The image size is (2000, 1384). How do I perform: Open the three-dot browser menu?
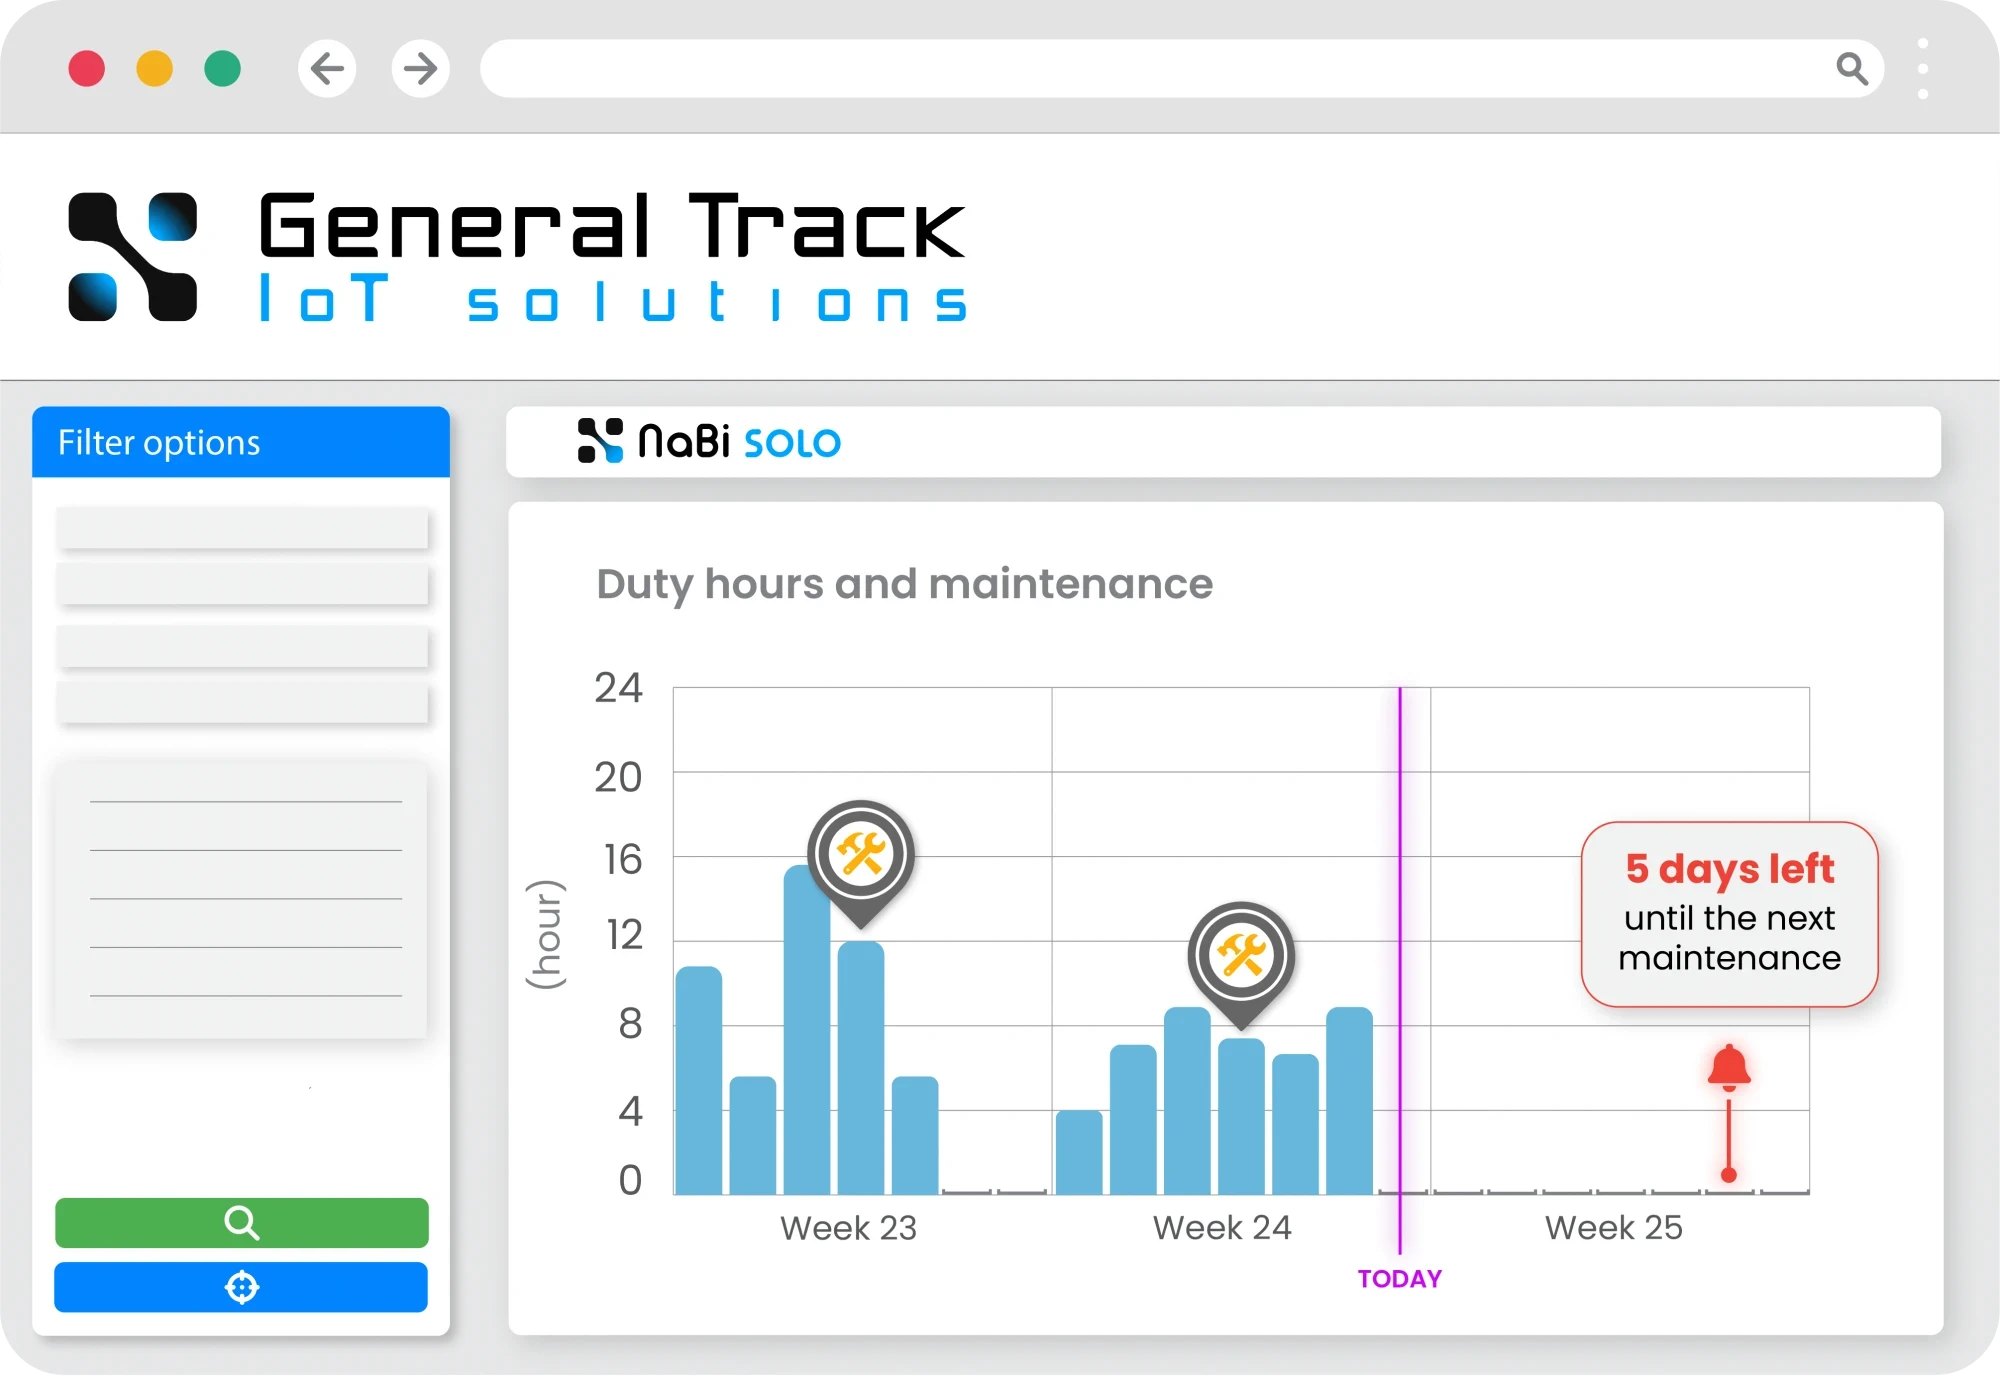click(x=1922, y=69)
